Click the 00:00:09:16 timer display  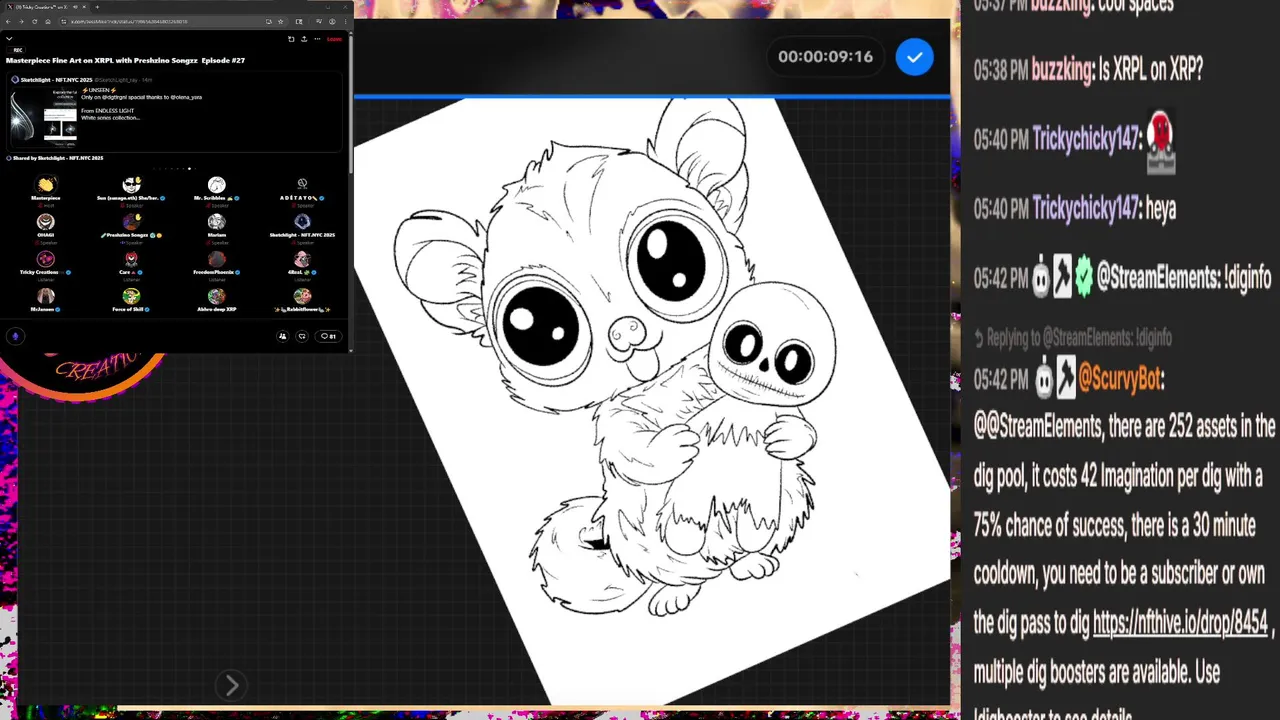pyautogui.click(x=825, y=57)
